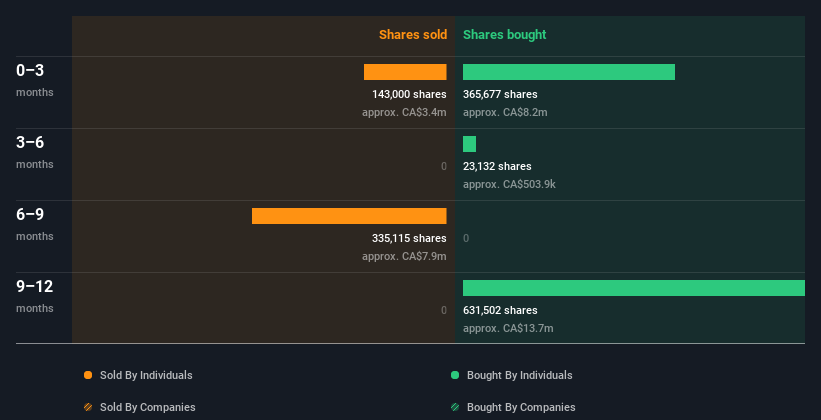
Task: Click the zero bought value in 6–9 months row
Action: 466,238
